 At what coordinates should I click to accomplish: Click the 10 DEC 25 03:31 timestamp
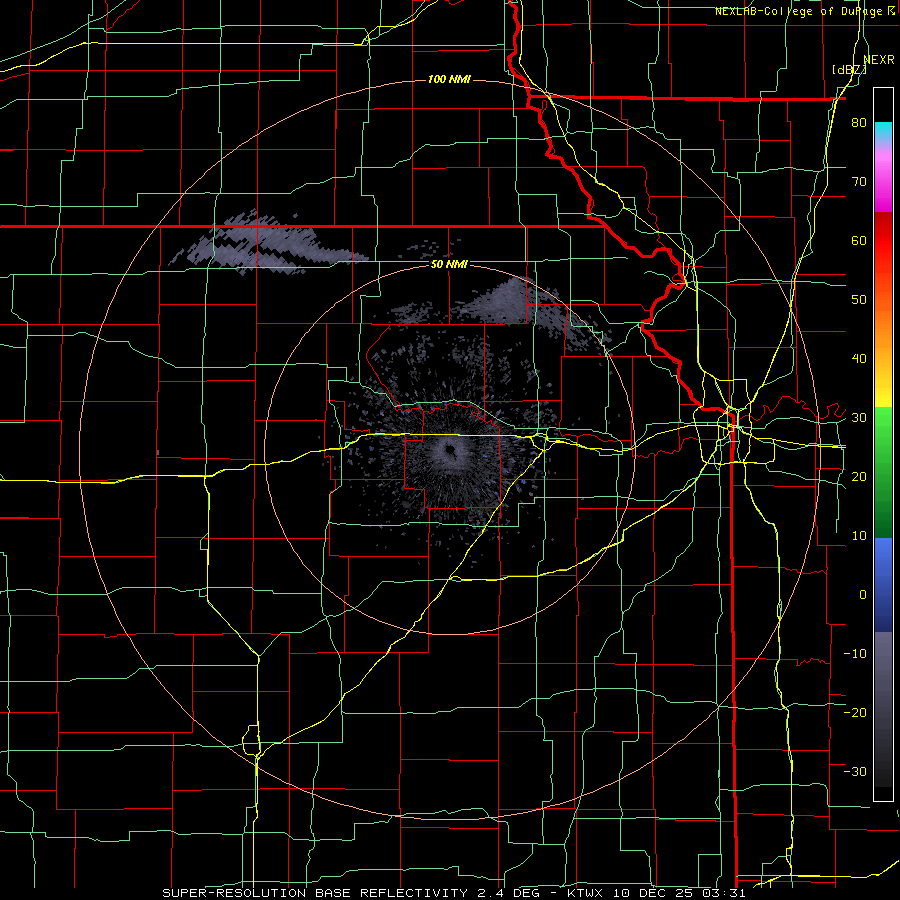[x=680, y=893]
